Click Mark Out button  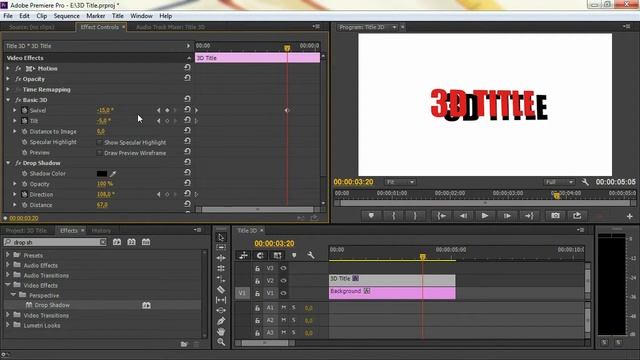415,216
